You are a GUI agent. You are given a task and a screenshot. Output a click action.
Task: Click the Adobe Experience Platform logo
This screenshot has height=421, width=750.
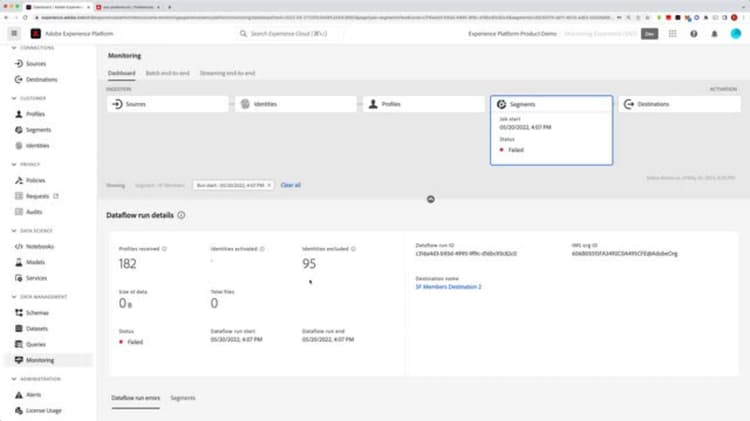click(35, 33)
